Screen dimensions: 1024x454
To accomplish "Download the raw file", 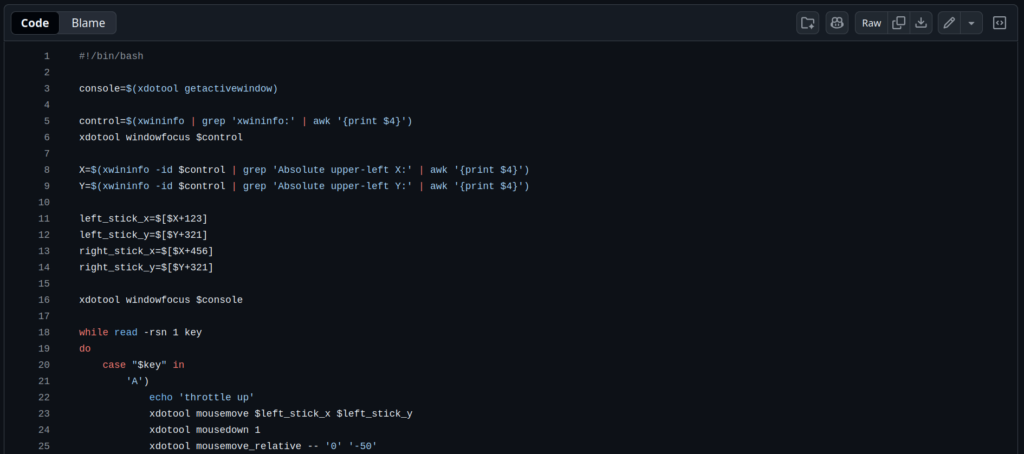I will pyautogui.click(x=921, y=23).
